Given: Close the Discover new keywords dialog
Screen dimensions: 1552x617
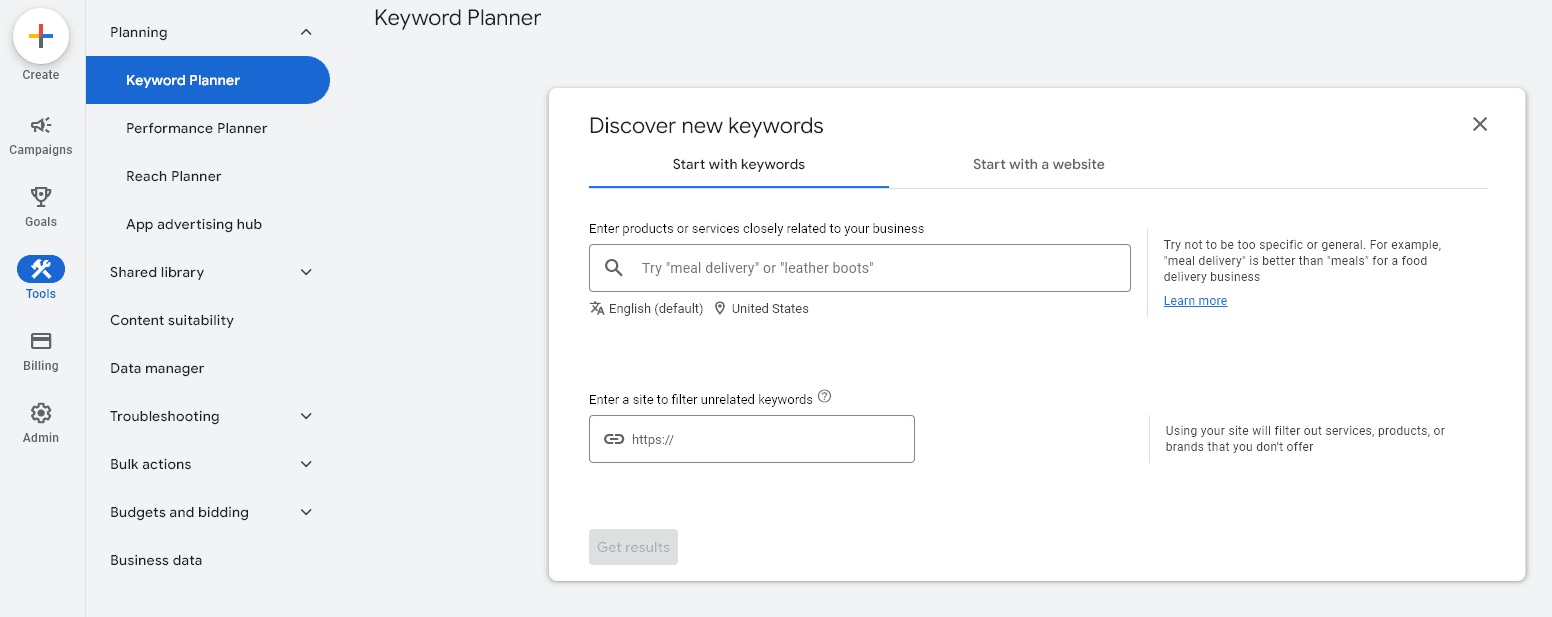Looking at the screenshot, I should [x=1480, y=124].
